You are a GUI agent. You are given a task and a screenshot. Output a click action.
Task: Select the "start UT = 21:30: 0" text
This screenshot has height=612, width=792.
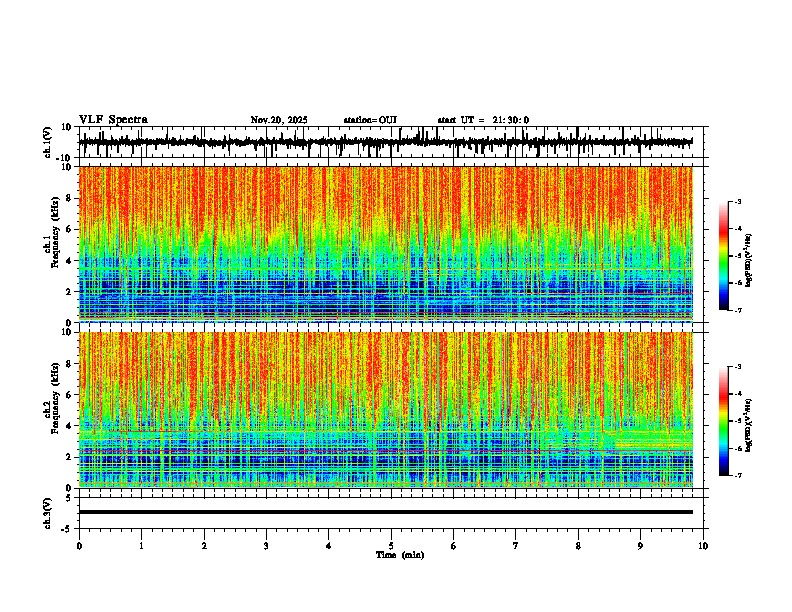click(483, 120)
